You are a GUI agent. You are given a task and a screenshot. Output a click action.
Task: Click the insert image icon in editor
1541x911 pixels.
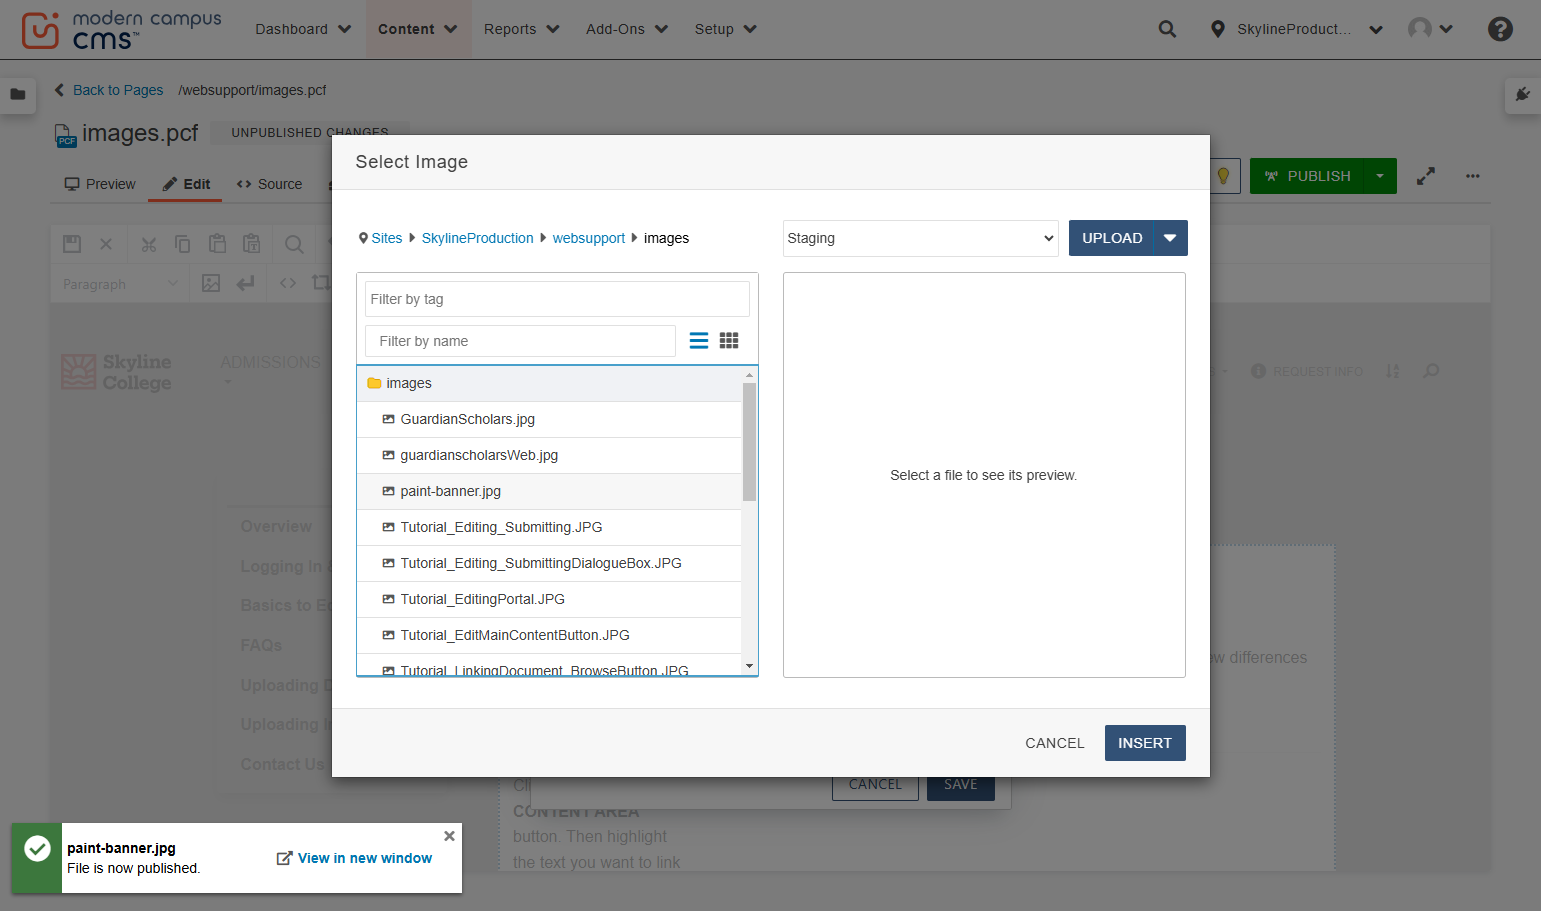coord(211,283)
